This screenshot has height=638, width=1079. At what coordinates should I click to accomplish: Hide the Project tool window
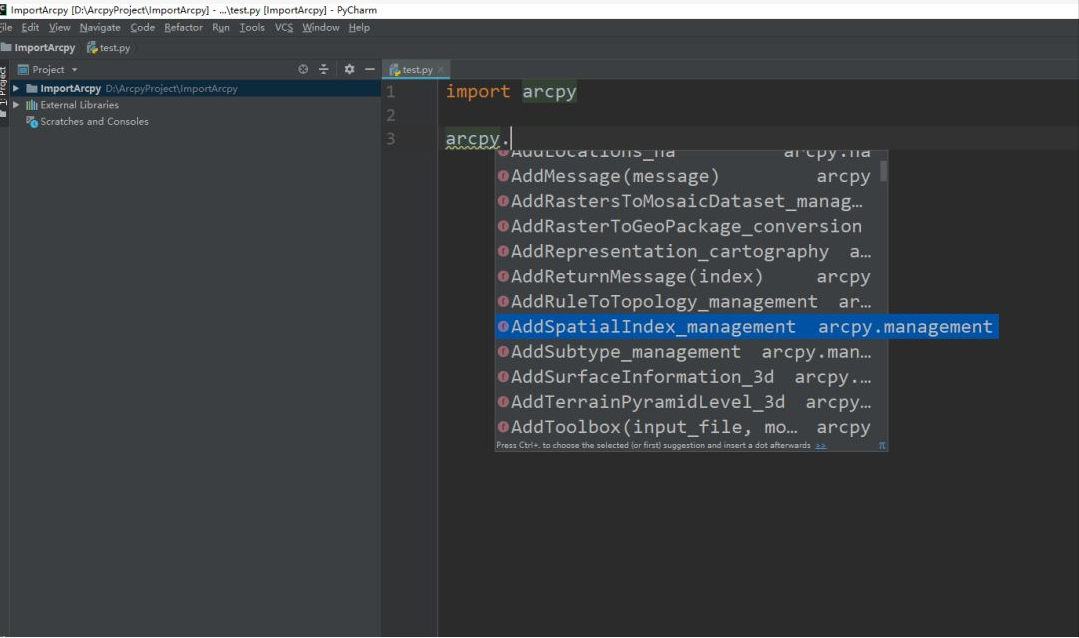click(370, 70)
